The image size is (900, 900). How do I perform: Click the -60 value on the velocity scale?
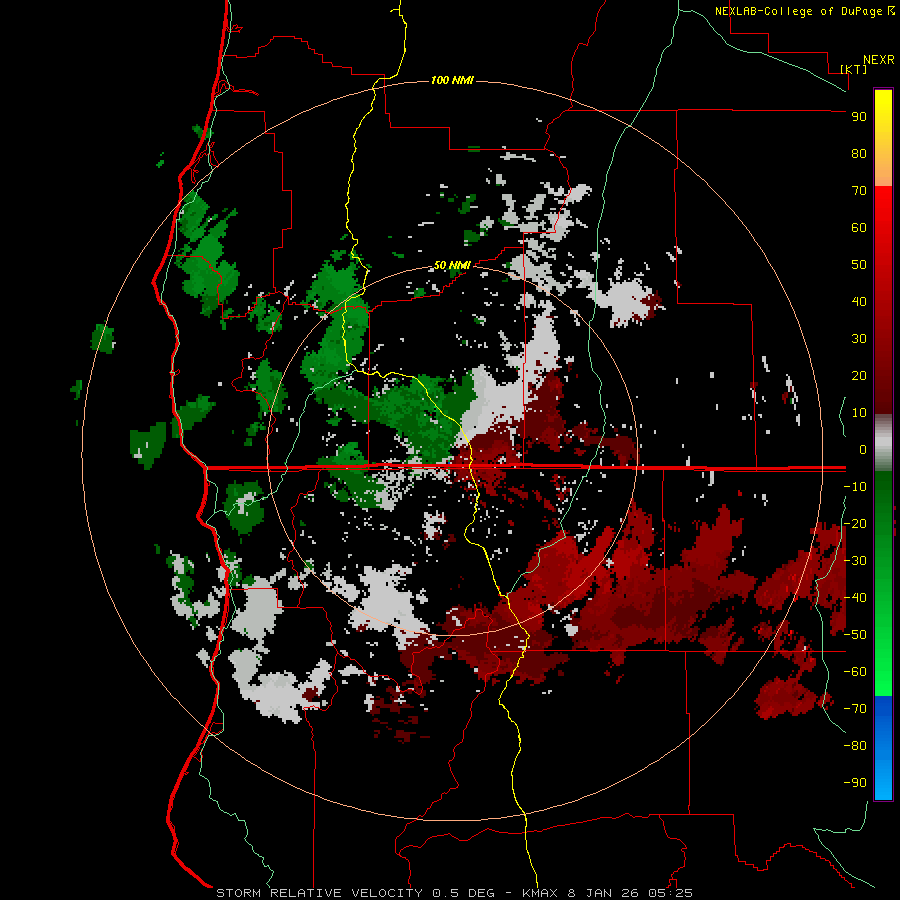pos(855,672)
